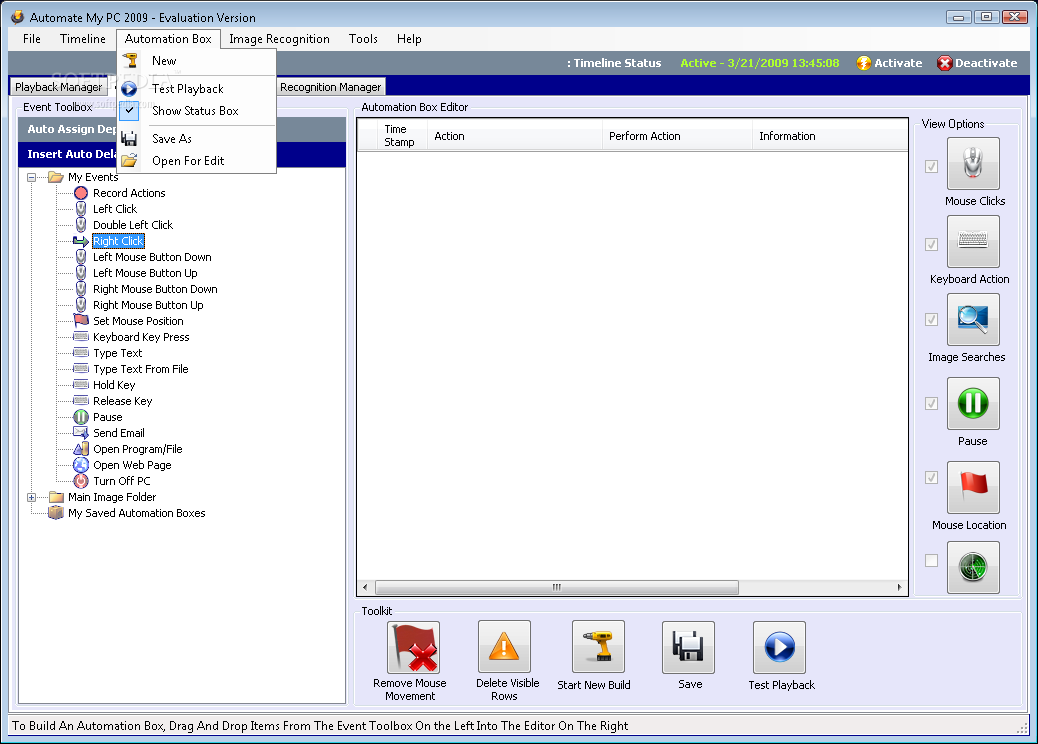Click the green Pause view option button
Image resolution: width=1038 pixels, height=744 pixels.
[972, 403]
